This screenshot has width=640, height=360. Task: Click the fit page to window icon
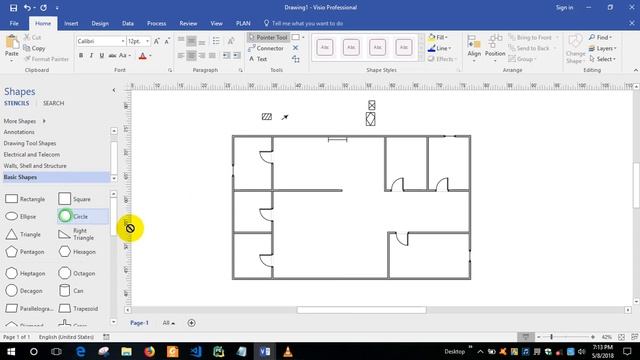621,337
